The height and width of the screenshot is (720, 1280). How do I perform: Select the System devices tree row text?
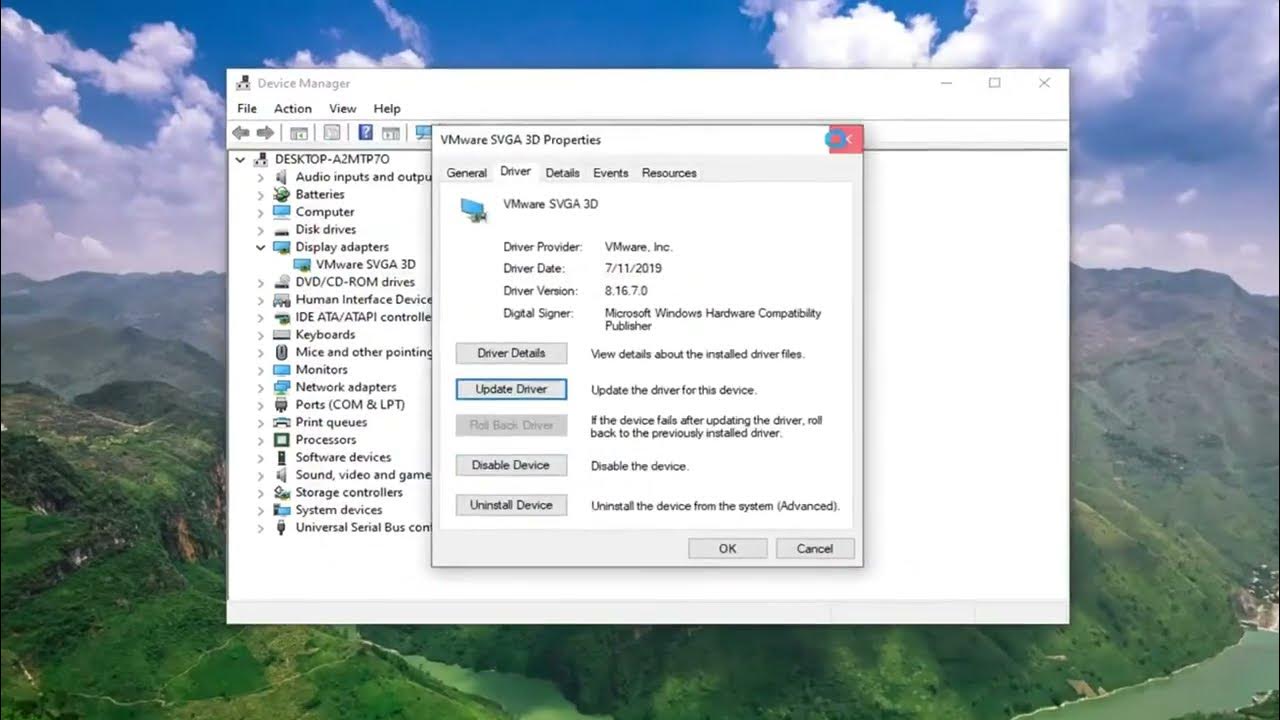coord(339,510)
